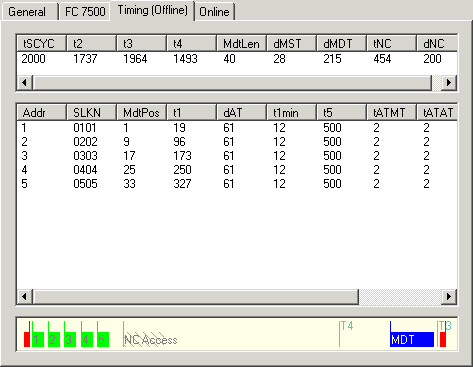This screenshot has width=473, height=367.
Task: Sort by the Addr column header
Action: point(42,112)
